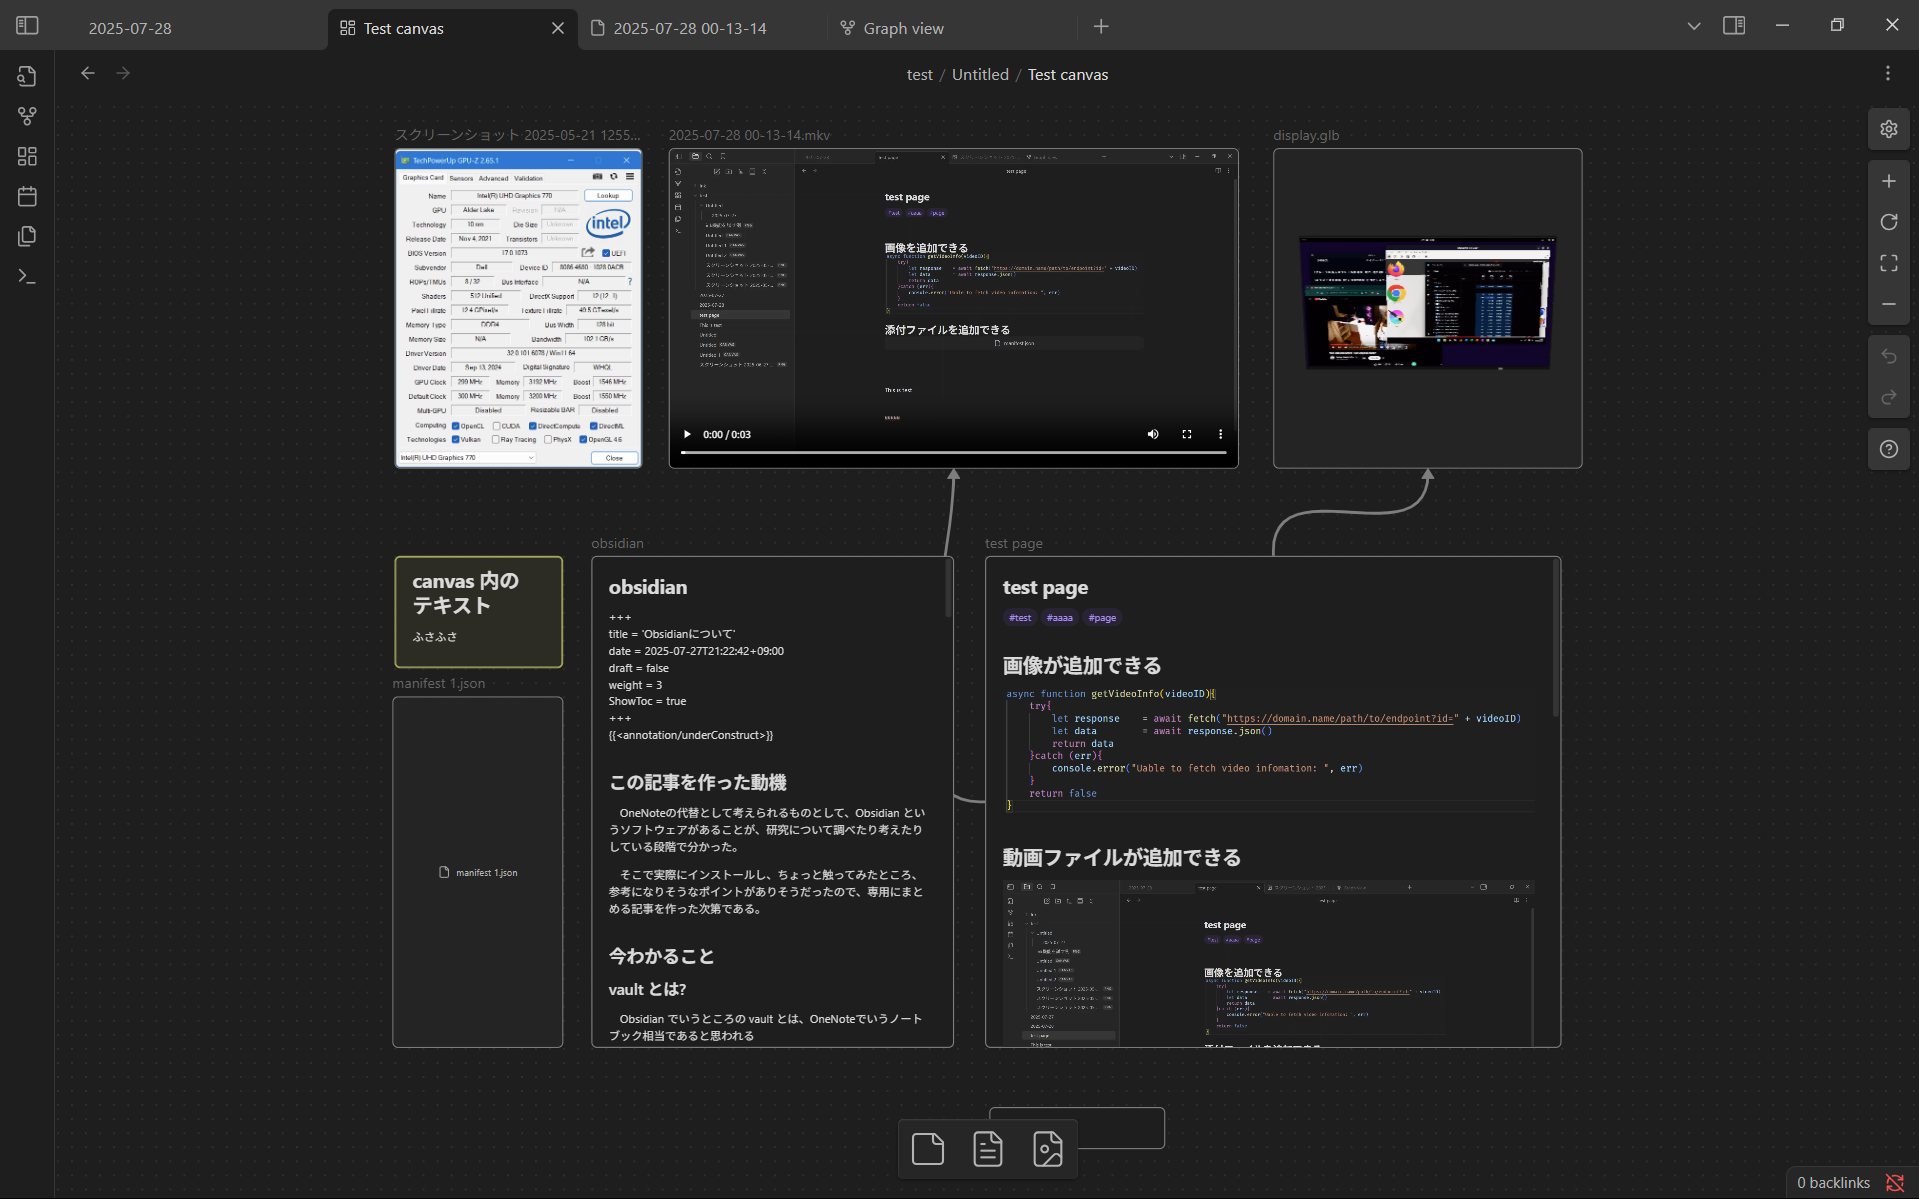Zoom in on canvas
1919x1199 pixels.
(x=1888, y=181)
